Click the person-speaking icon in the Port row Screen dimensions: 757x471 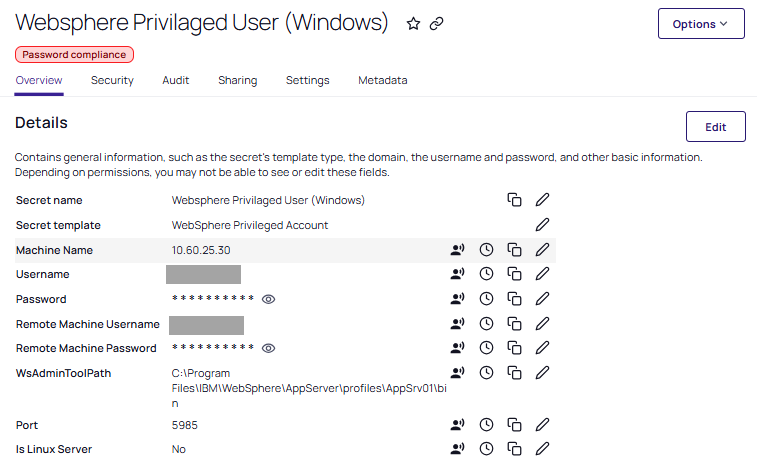point(457,425)
